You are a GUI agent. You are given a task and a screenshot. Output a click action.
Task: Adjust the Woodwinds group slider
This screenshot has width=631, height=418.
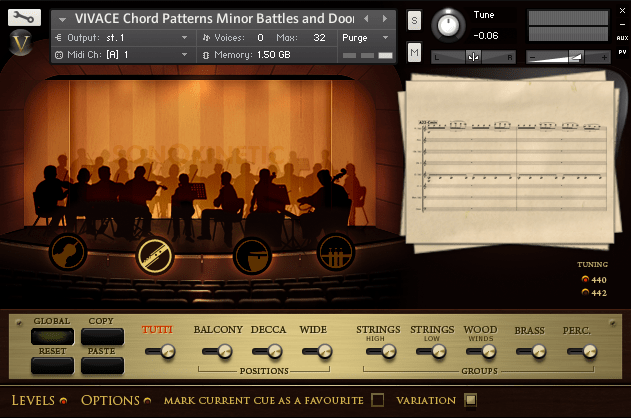click(x=481, y=351)
